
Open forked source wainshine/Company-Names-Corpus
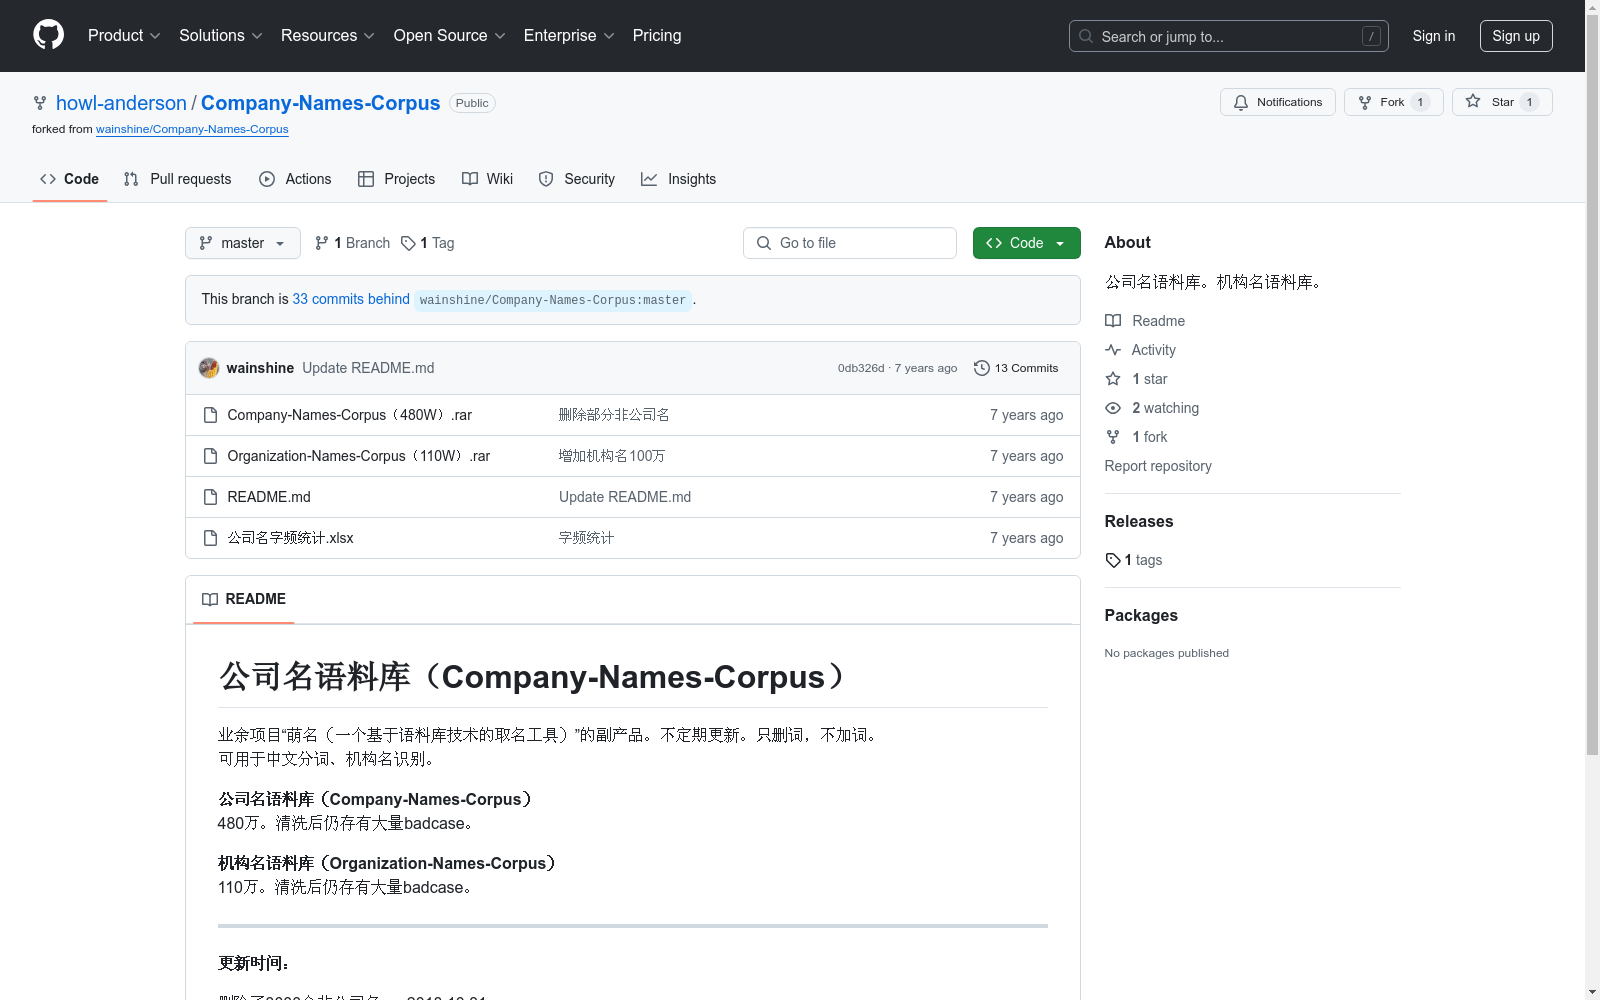[x=192, y=129]
